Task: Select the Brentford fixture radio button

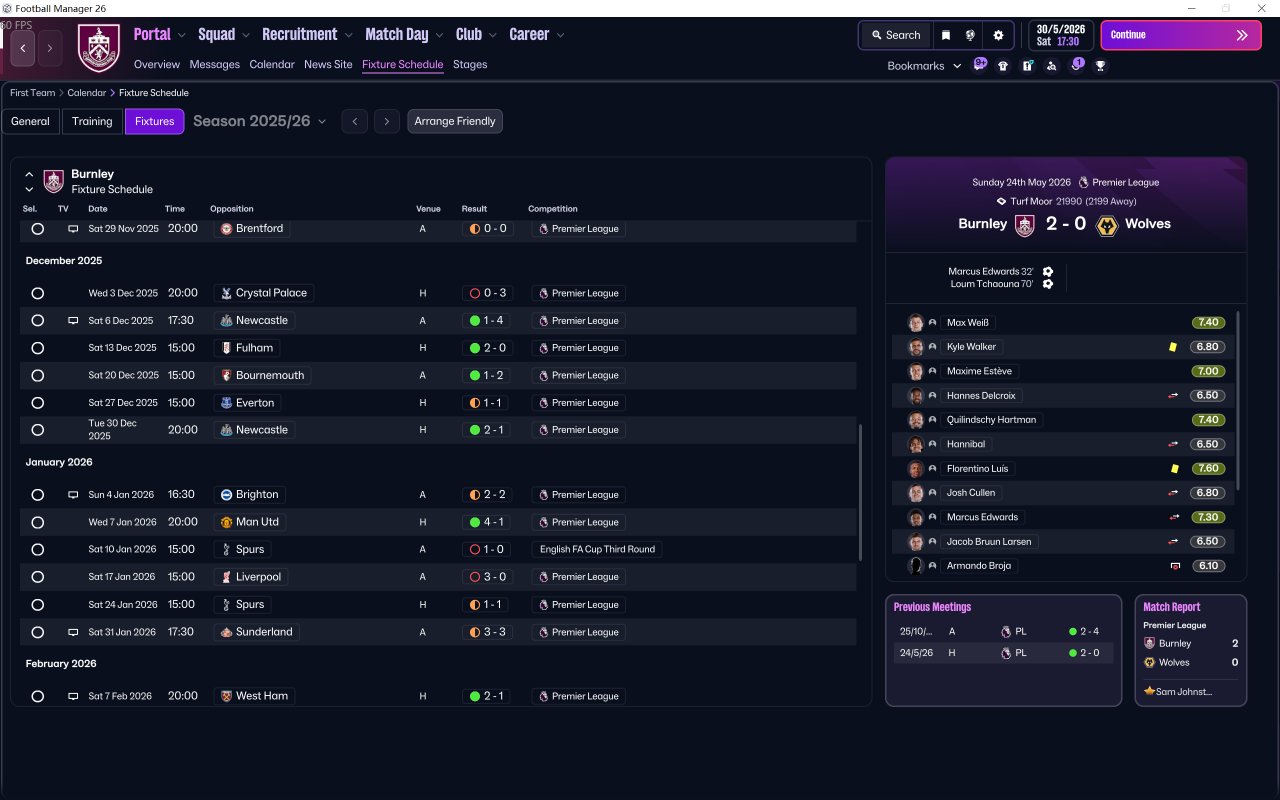Action: point(37,229)
